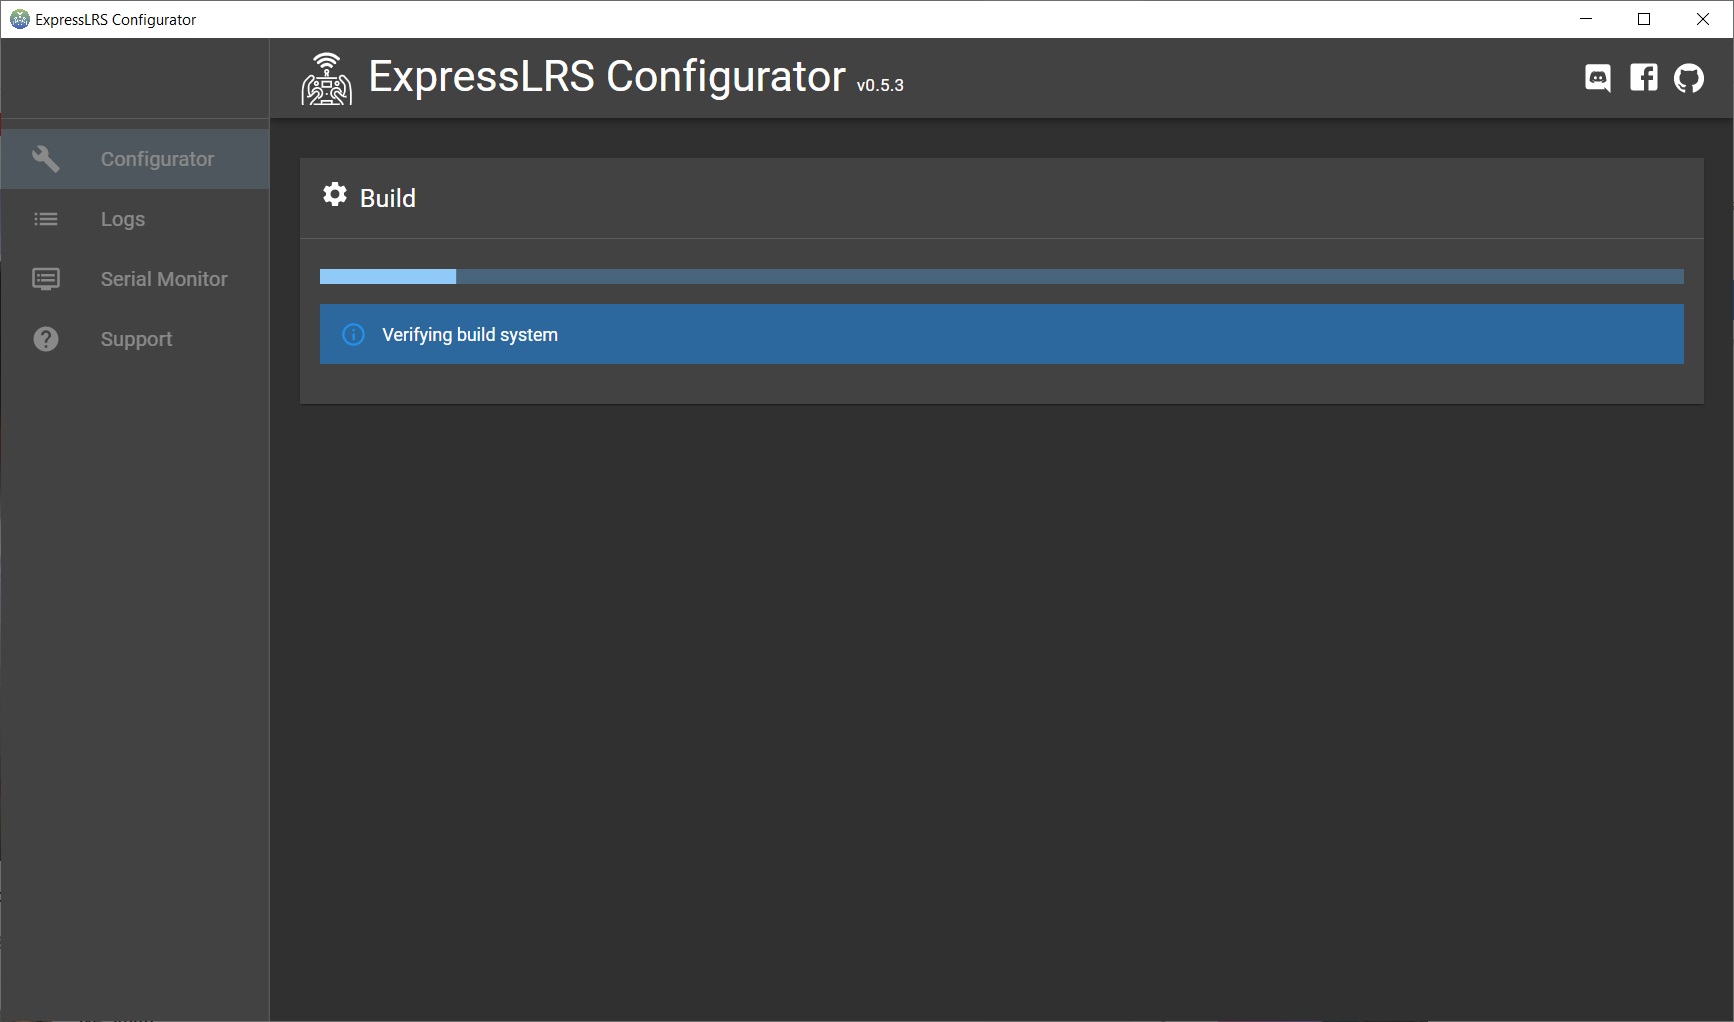Click the Logs list icon
This screenshot has width=1734, height=1022.
coord(46,219)
